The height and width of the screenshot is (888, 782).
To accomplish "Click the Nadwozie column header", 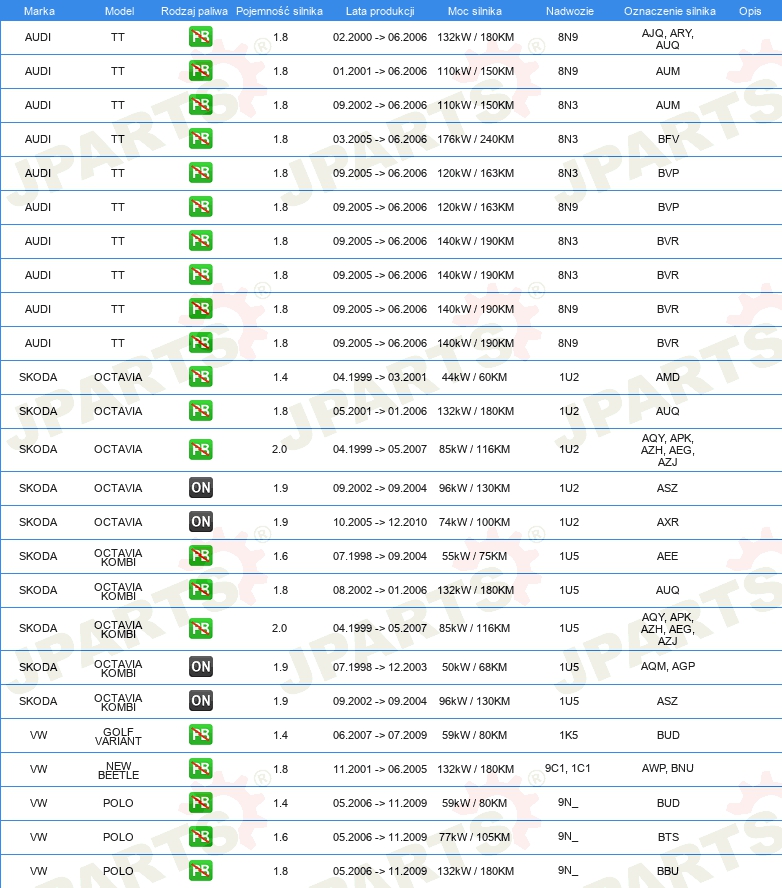I will [x=570, y=11].
